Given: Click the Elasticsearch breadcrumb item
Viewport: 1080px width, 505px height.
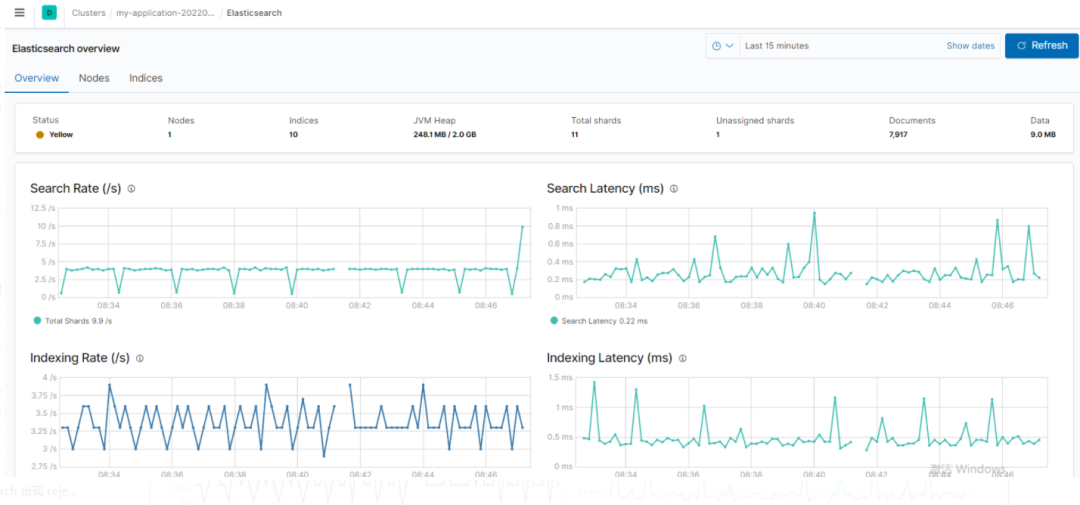Looking at the screenshot, I should (x=254, y=13).
